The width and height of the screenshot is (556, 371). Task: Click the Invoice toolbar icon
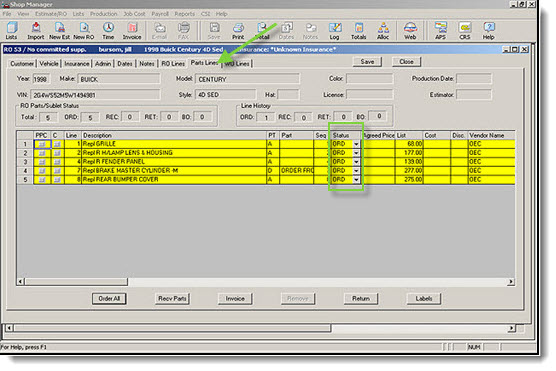pyautogui.click(x=132, y=31)
